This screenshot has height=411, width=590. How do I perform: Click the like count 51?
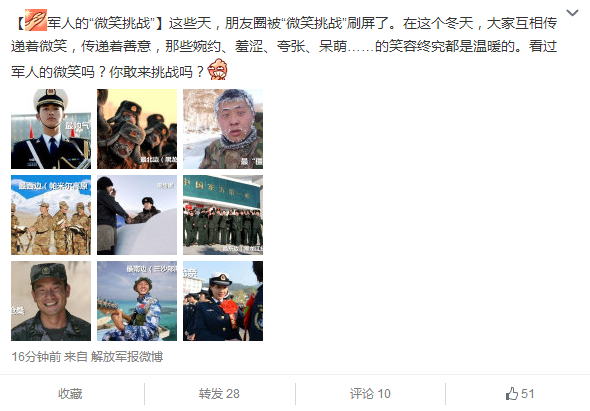527,394
